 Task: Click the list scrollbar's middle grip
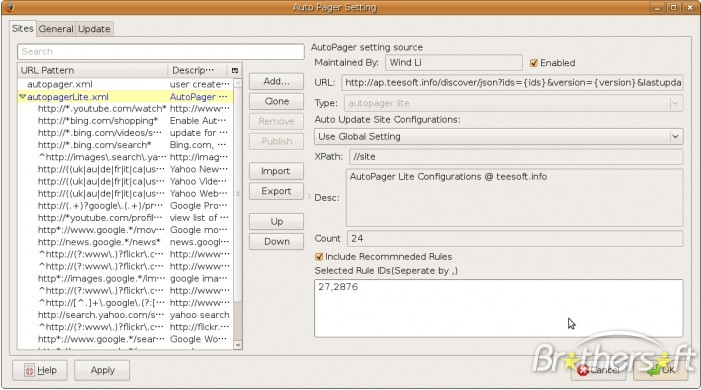[x=238, y=194]
